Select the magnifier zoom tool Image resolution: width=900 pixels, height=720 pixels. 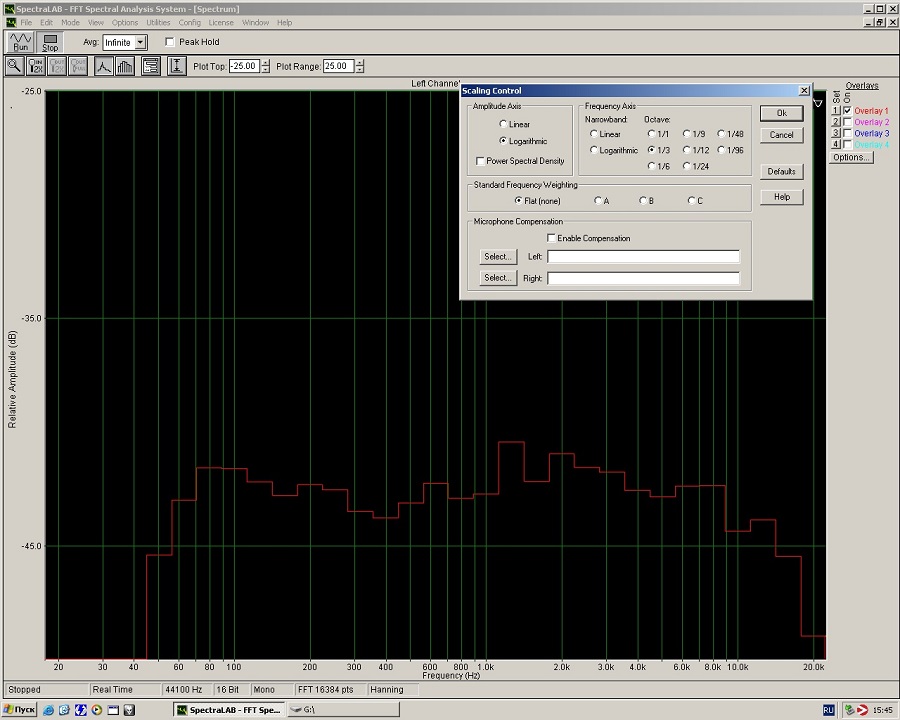click(x=14, y=66)
